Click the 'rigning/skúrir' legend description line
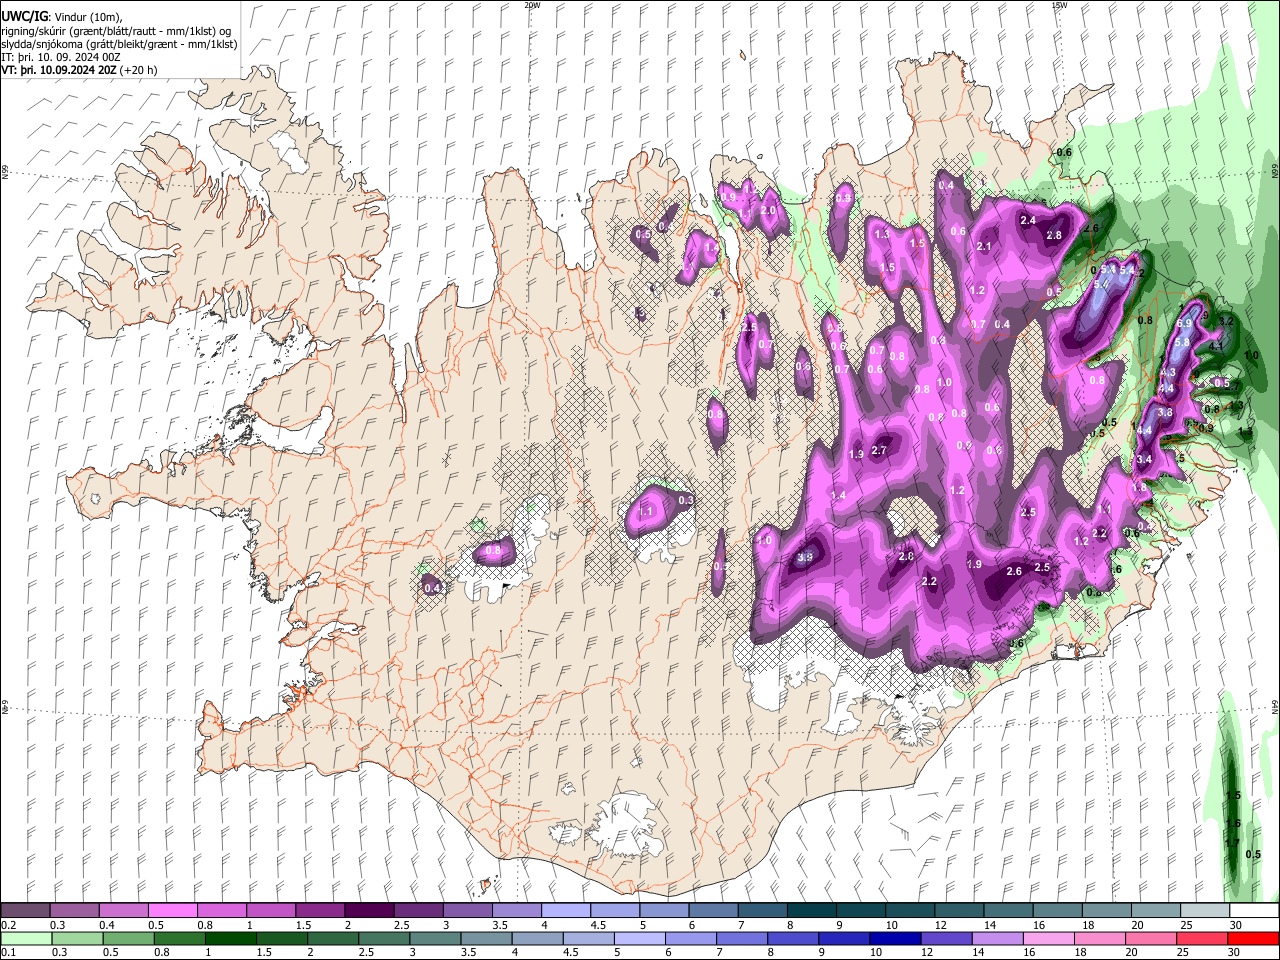The width and height of the screenshot is (1280, 960). point(116,31)
